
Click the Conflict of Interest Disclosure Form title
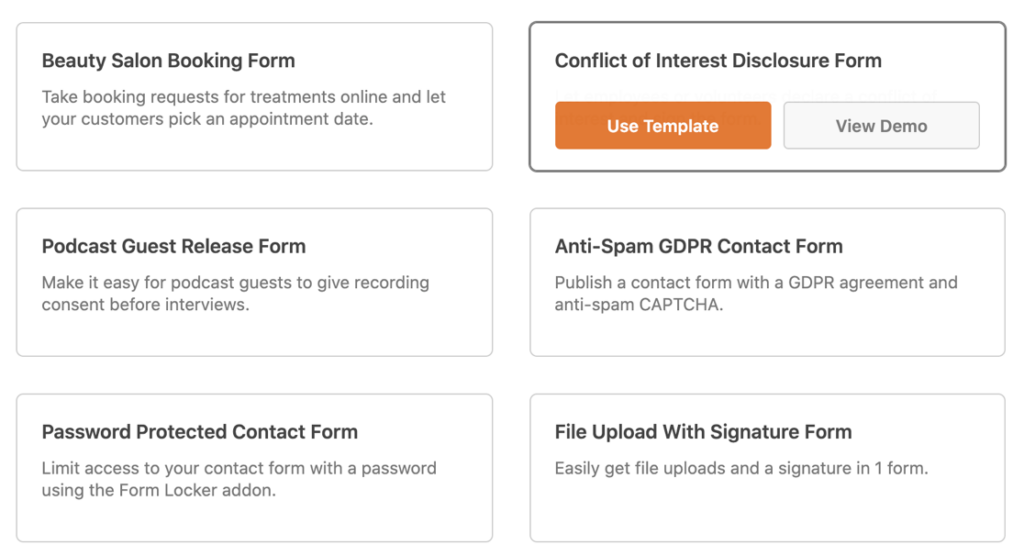coord(718,61)
